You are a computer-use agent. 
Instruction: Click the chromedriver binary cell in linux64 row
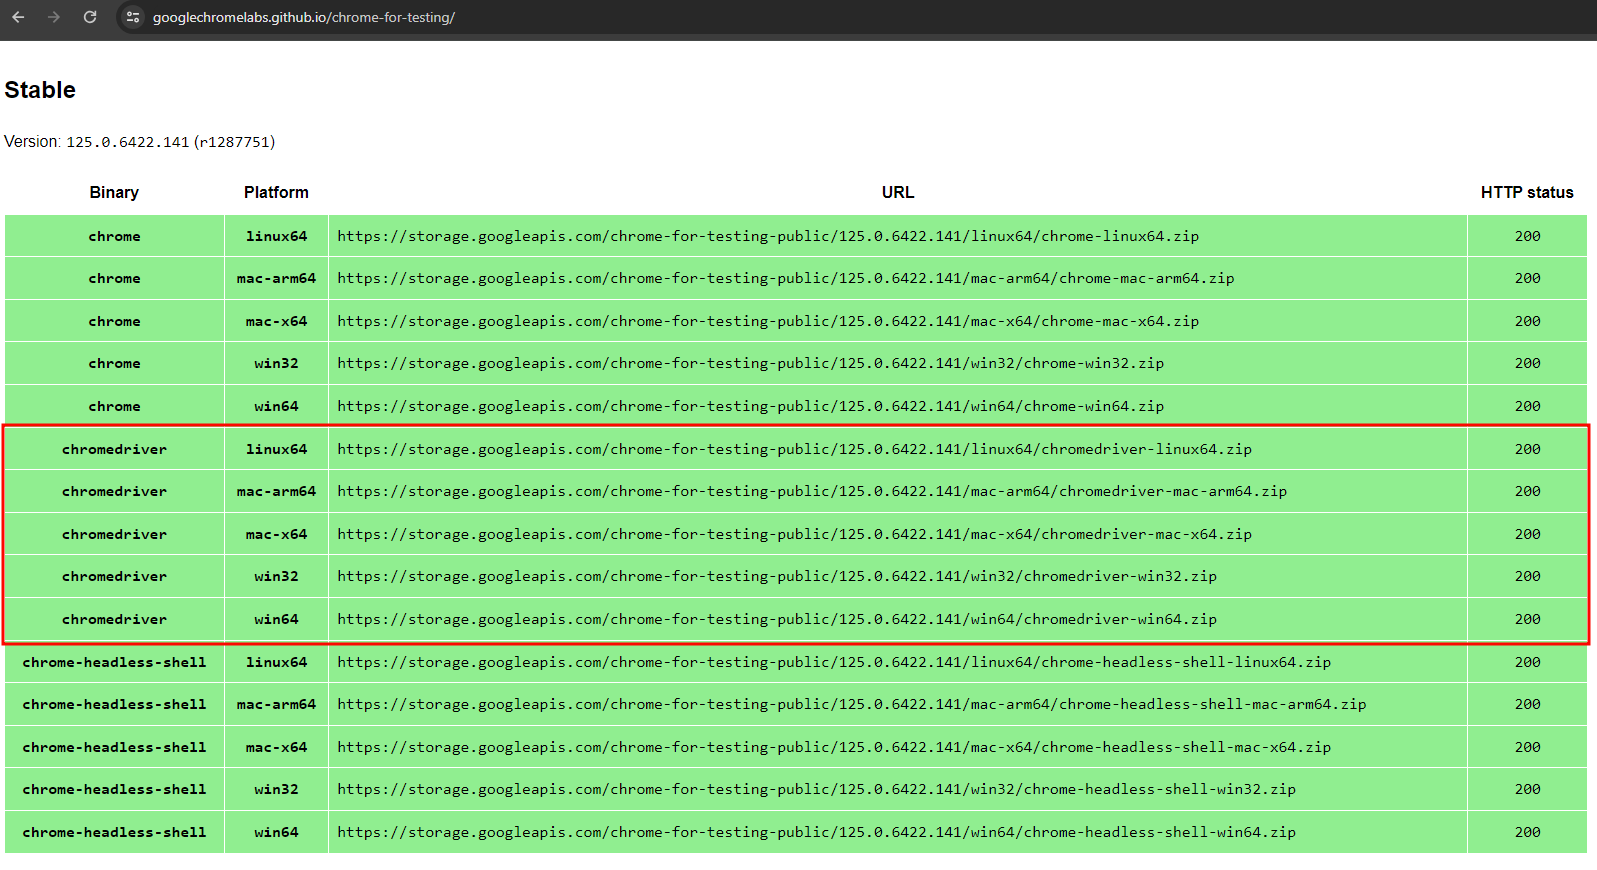114,449
